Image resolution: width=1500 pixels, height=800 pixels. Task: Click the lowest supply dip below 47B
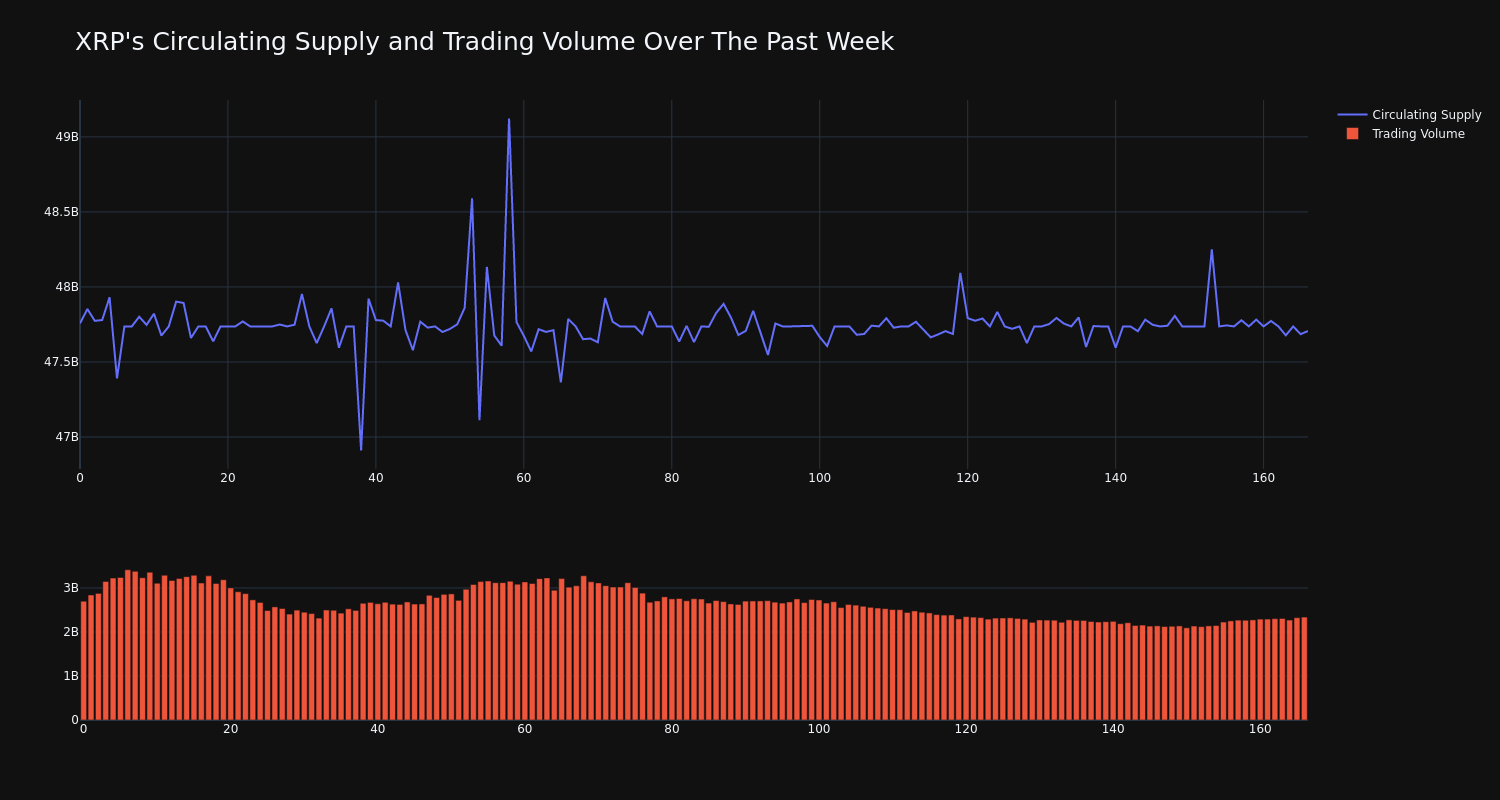point(361,449)
